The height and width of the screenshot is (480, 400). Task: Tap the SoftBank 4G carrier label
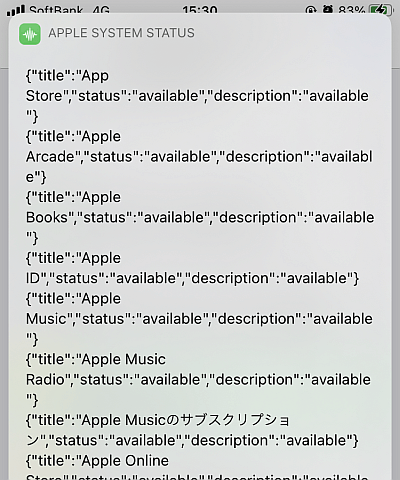tap(69, 10)
